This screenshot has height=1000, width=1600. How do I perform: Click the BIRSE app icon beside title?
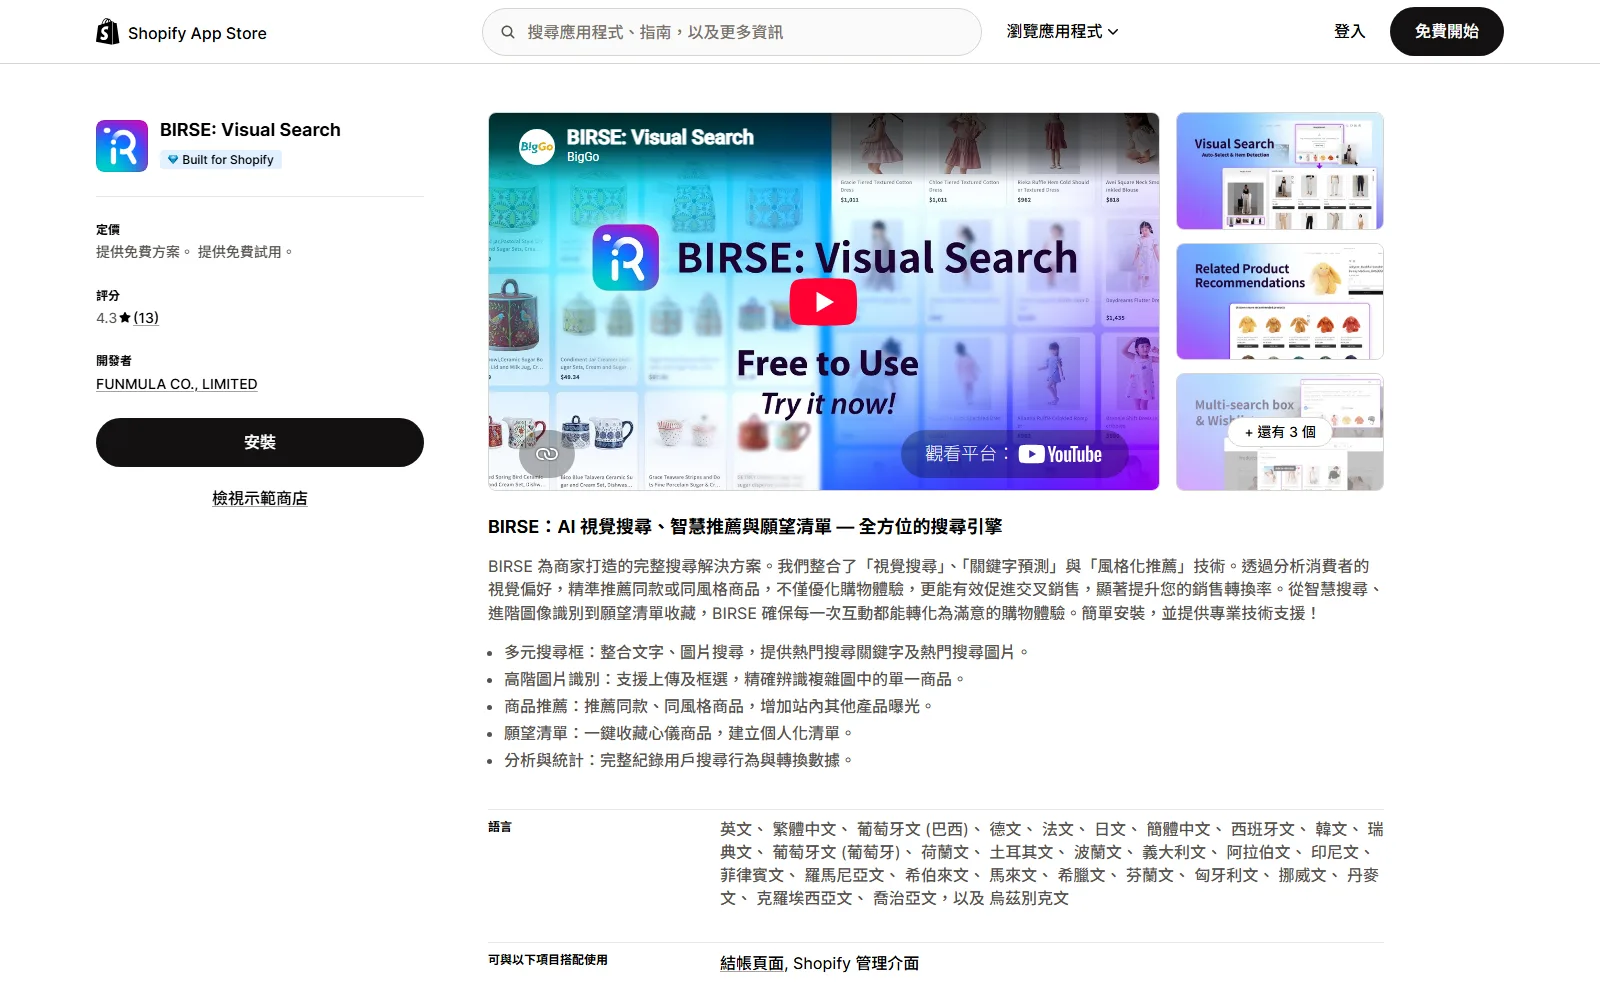tap(122, 146)
